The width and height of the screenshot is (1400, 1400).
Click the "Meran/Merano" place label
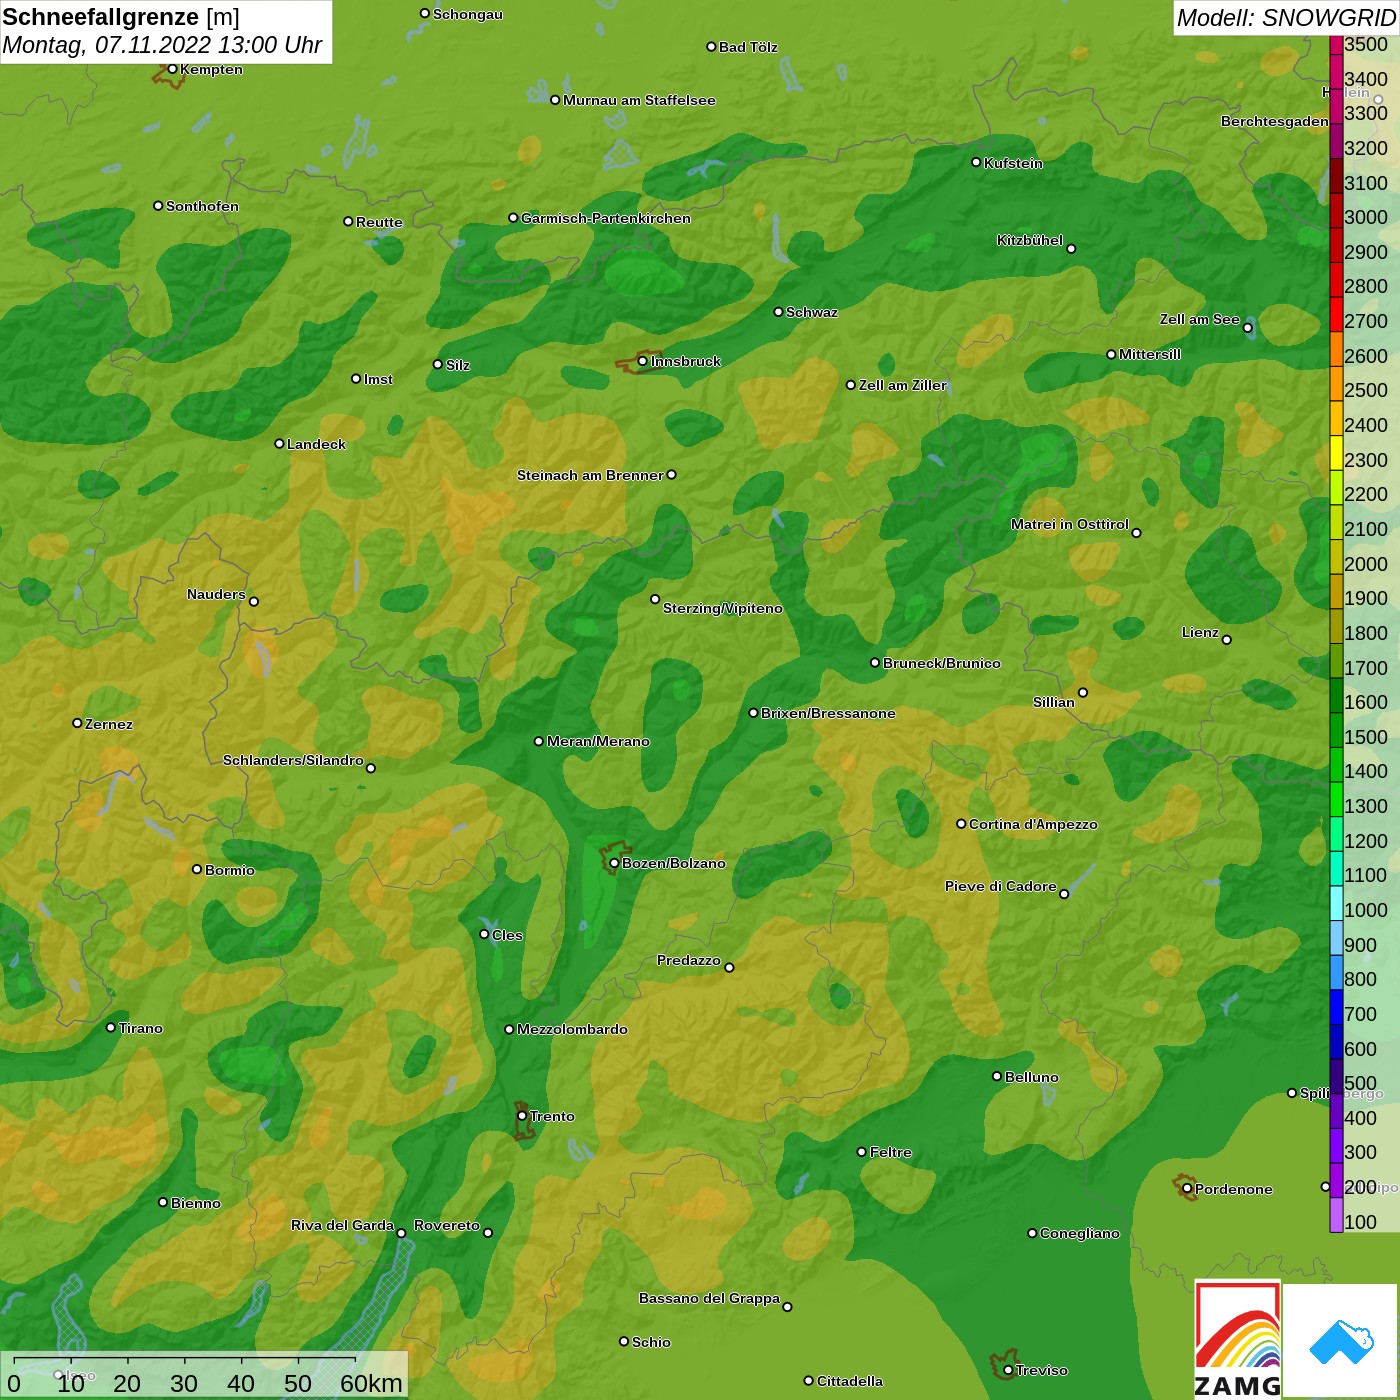598,741
